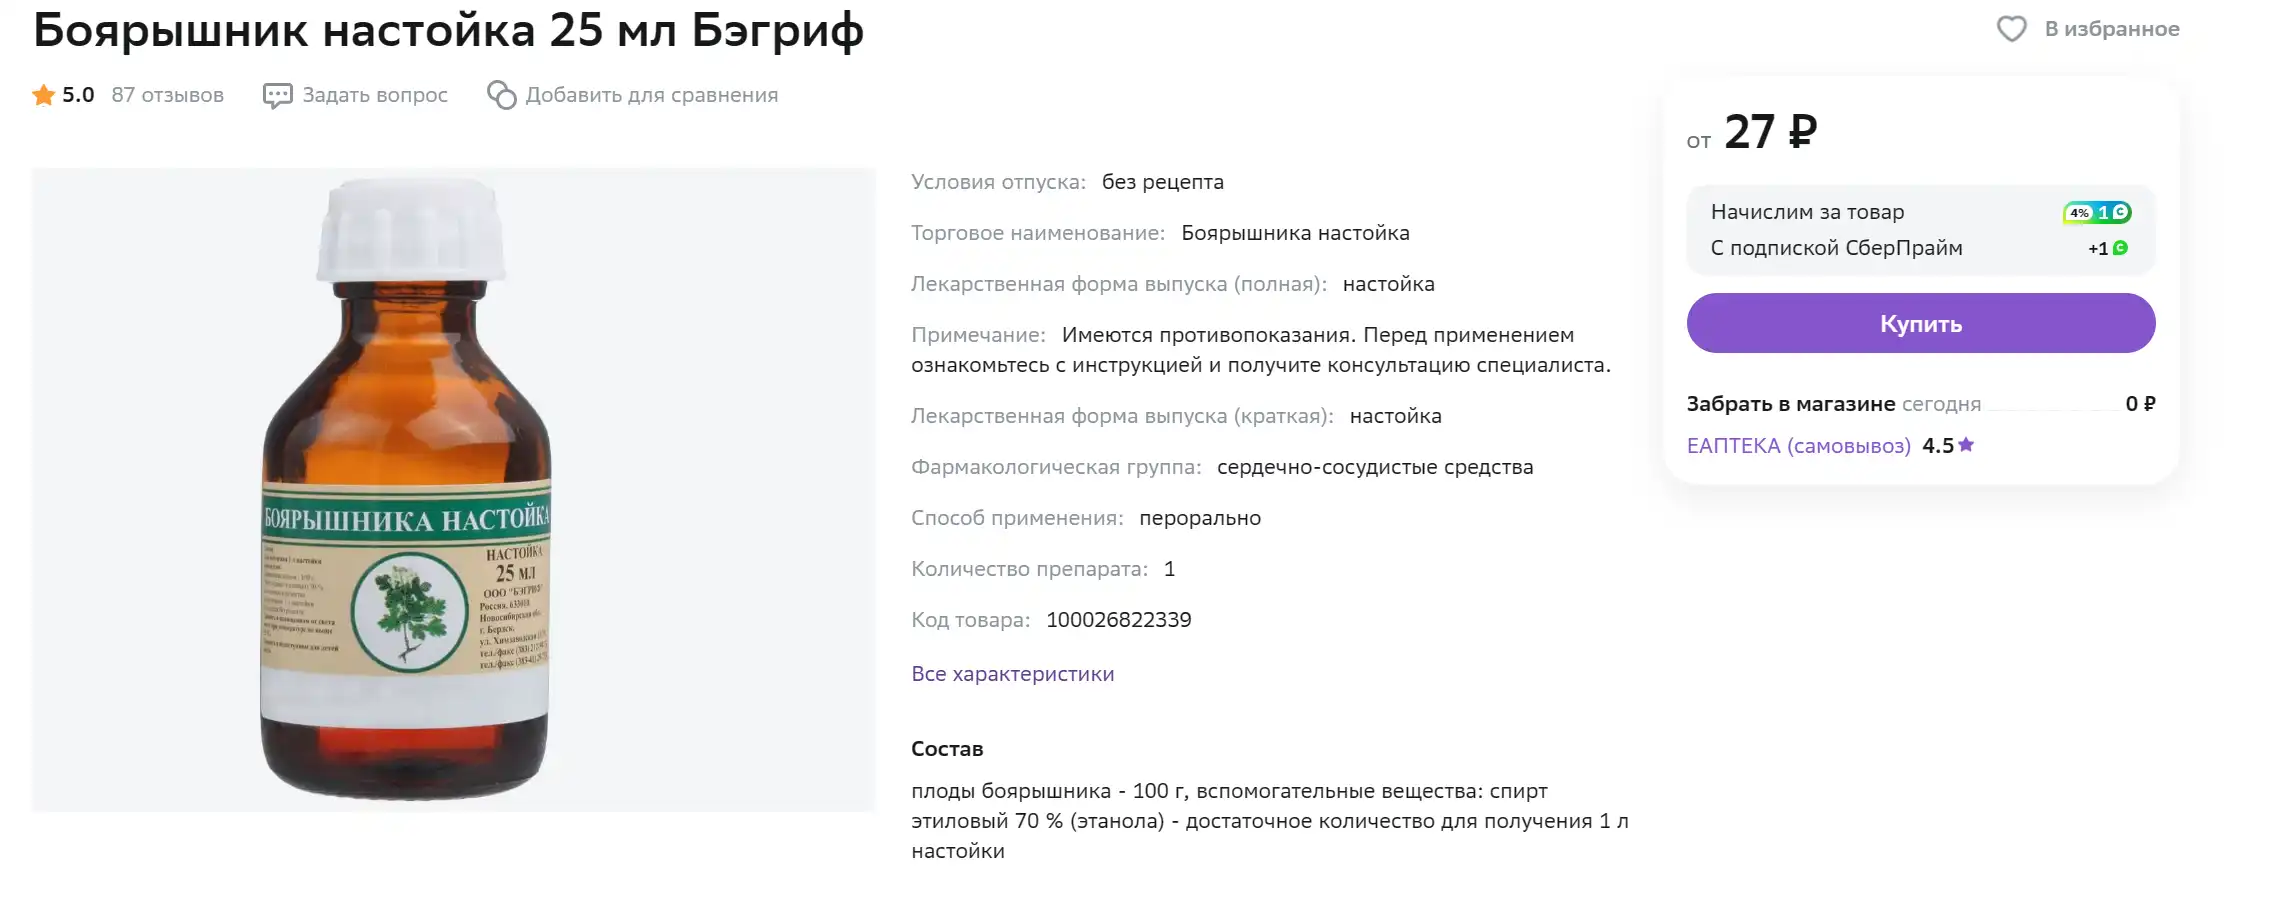2273x921 pixels.
Task: Click the green SberPrime +1 bonus icon
Action: click(2120, 248)
